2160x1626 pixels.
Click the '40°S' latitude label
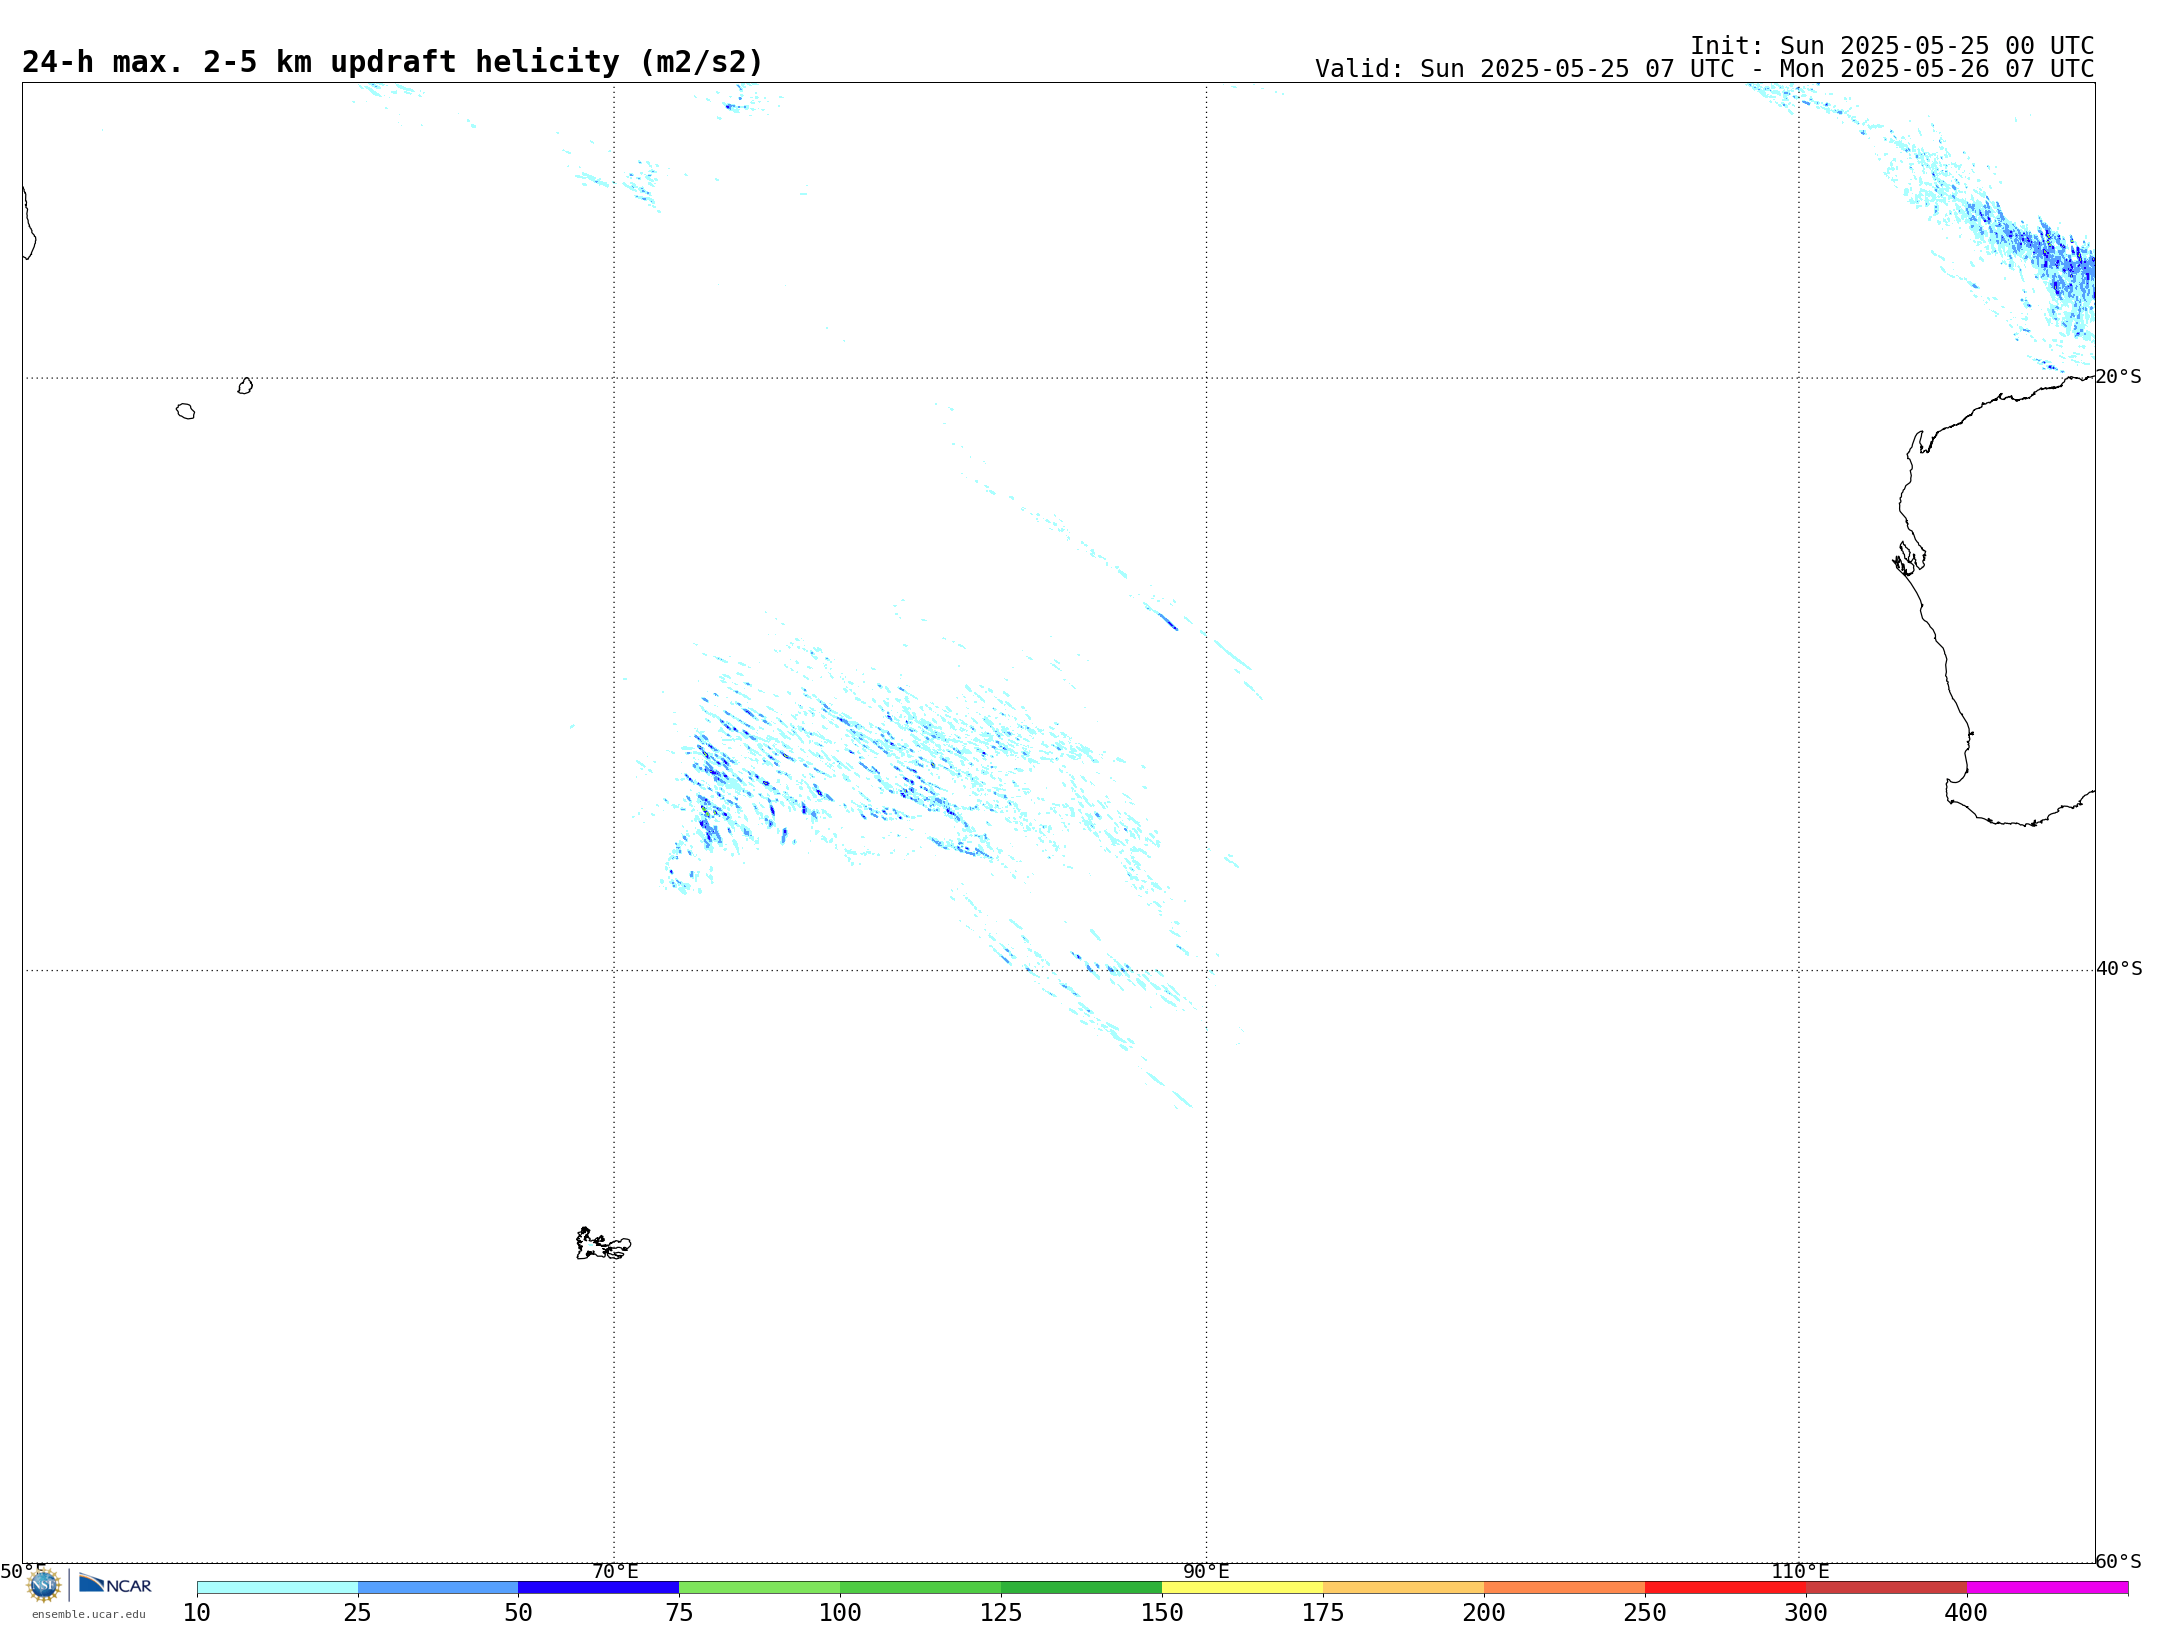click(2119, 969)
